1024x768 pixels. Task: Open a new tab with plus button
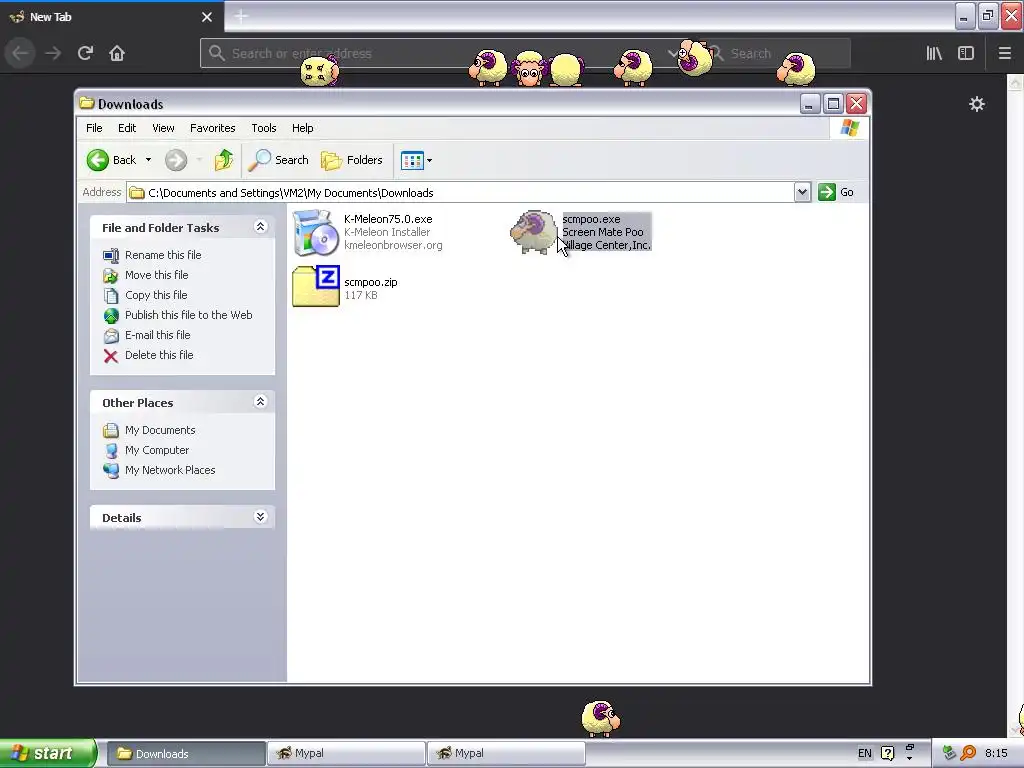[240, 16]
